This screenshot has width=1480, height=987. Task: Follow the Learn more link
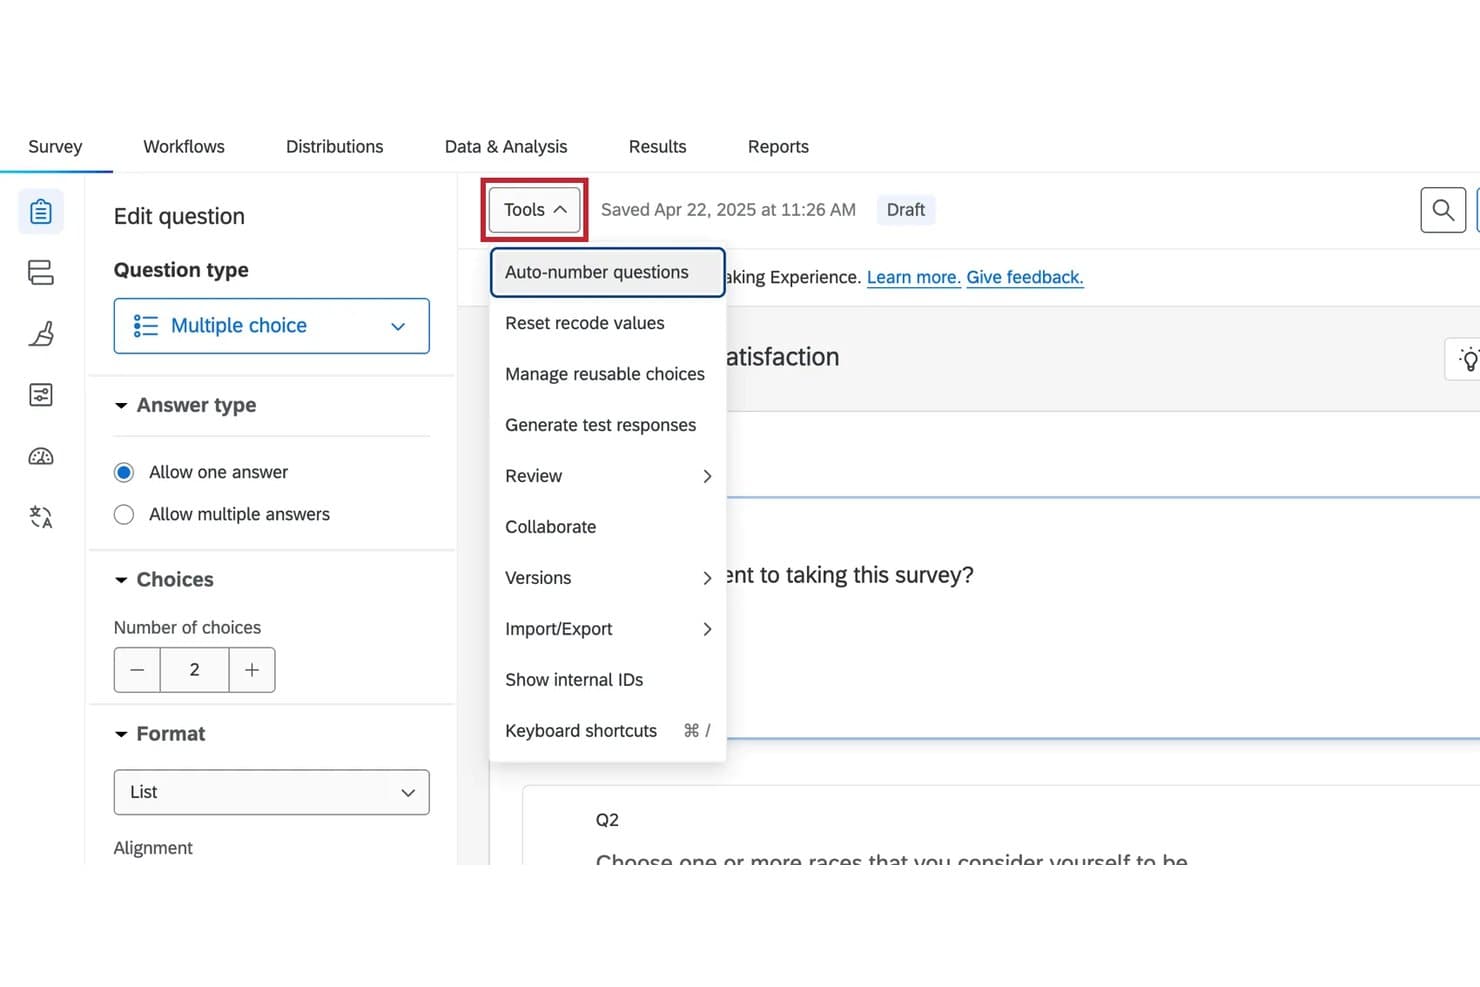click(914, 277)
